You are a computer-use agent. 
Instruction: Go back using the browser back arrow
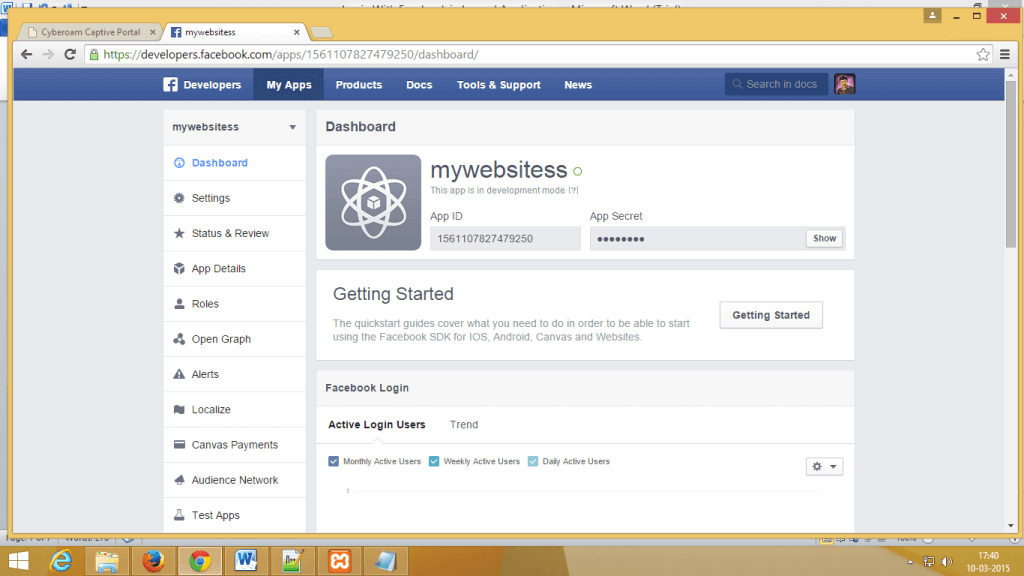pos(26,54)
